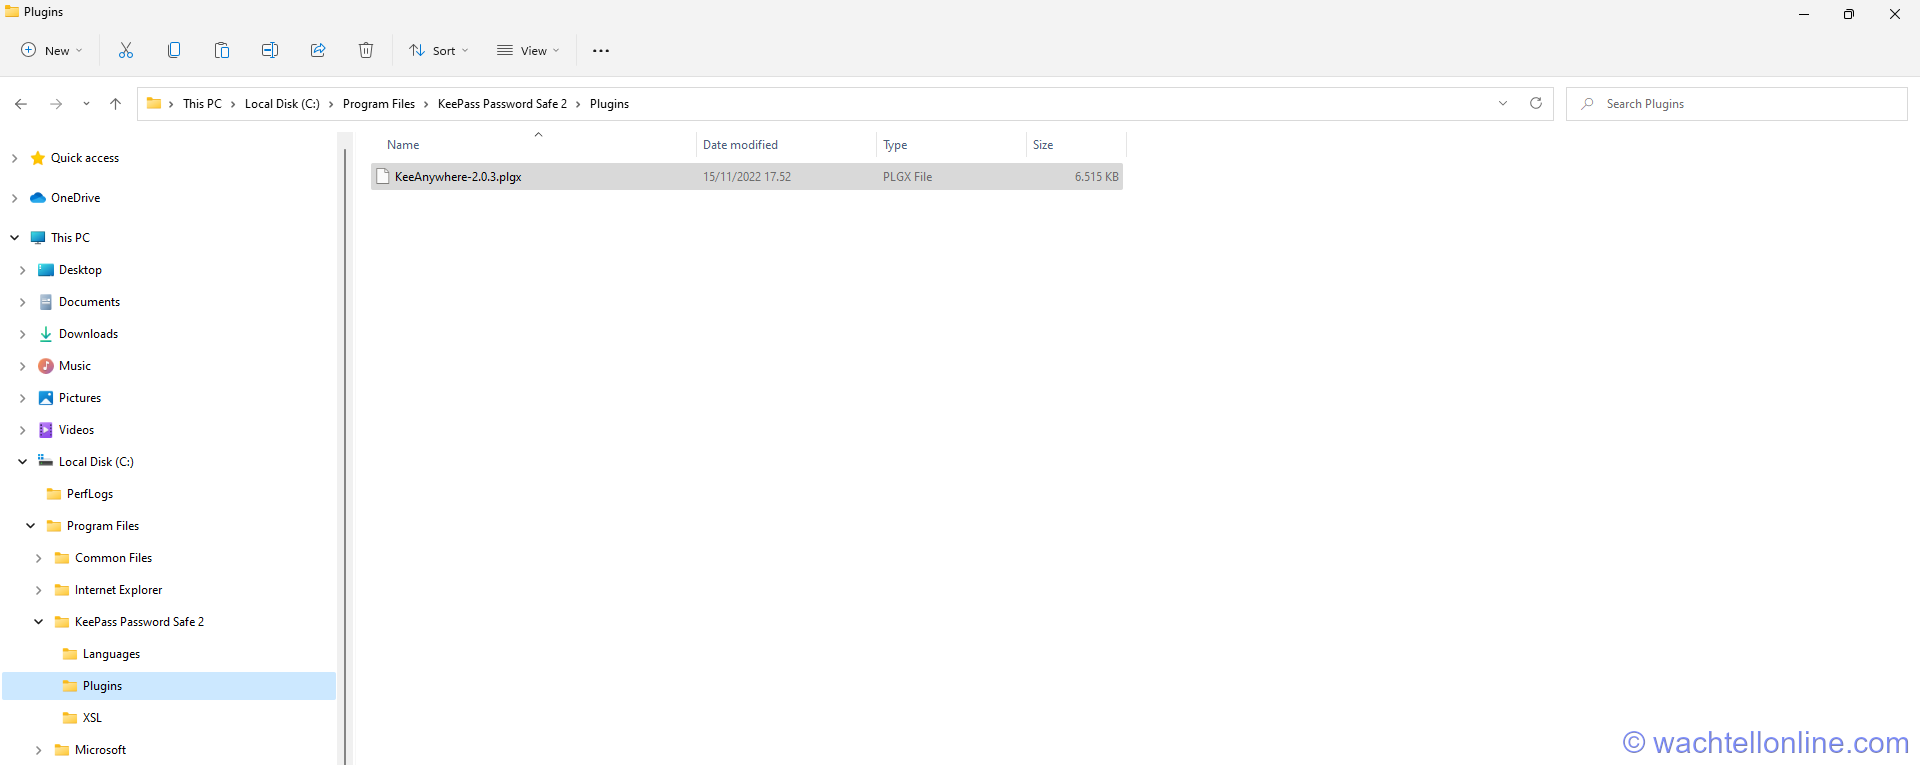The image size is (1920, 765).
Task: Select the XSL folder in tree
Action: click(92, 718)
